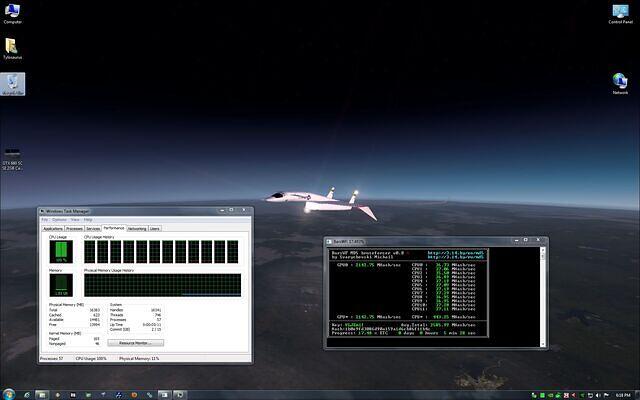Open the Options menu in Task Manager
Screen dimensions: 640x400
coord(58,220)
